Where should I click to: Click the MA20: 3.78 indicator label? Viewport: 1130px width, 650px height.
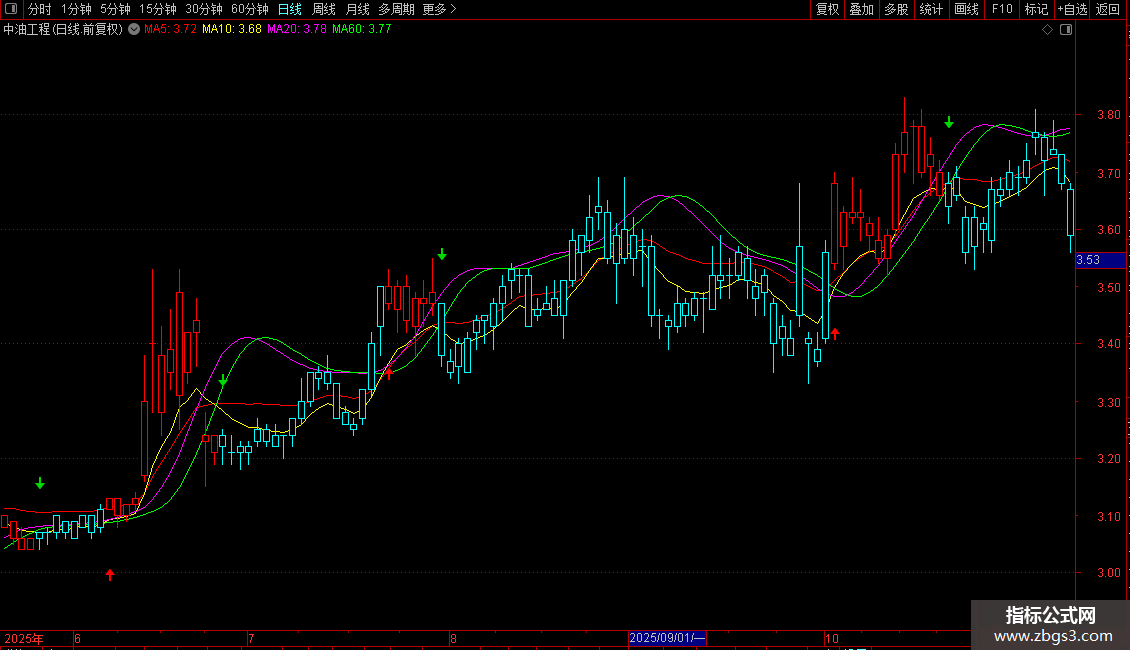tap(297, 30)
